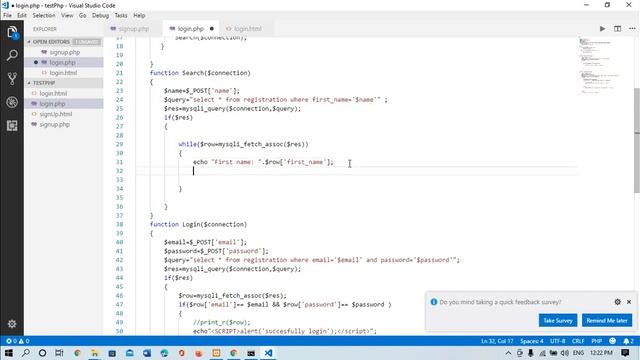Open the Debug menu
640x360 pixels.
click(x=100, y=15)
